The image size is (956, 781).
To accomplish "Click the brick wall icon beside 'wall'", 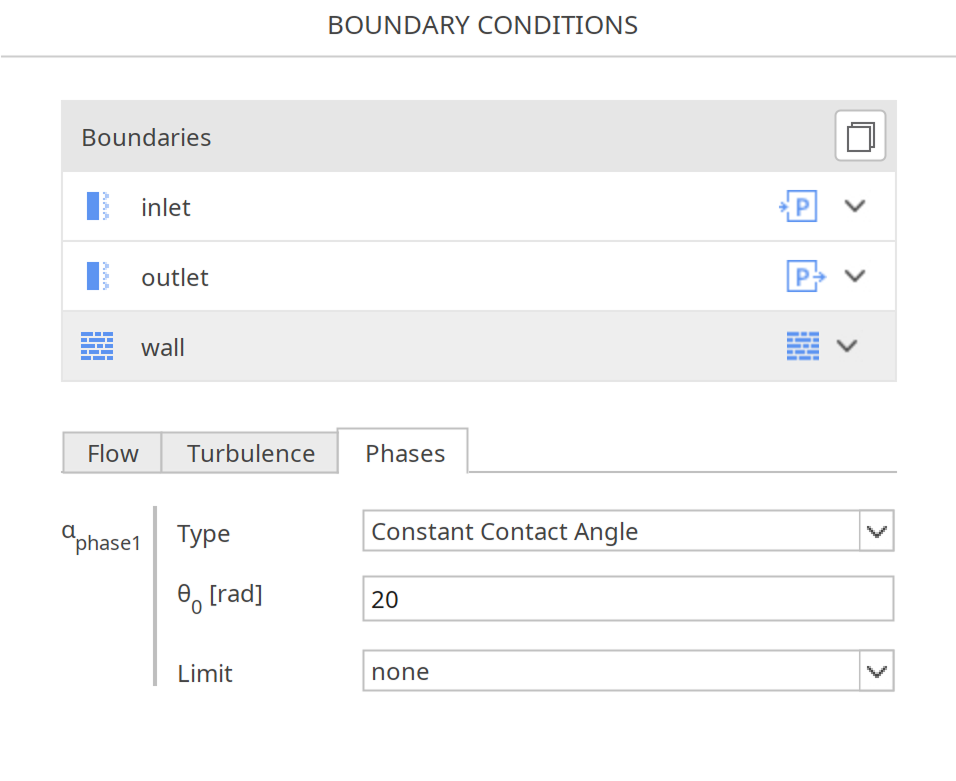I will [96, 346].
